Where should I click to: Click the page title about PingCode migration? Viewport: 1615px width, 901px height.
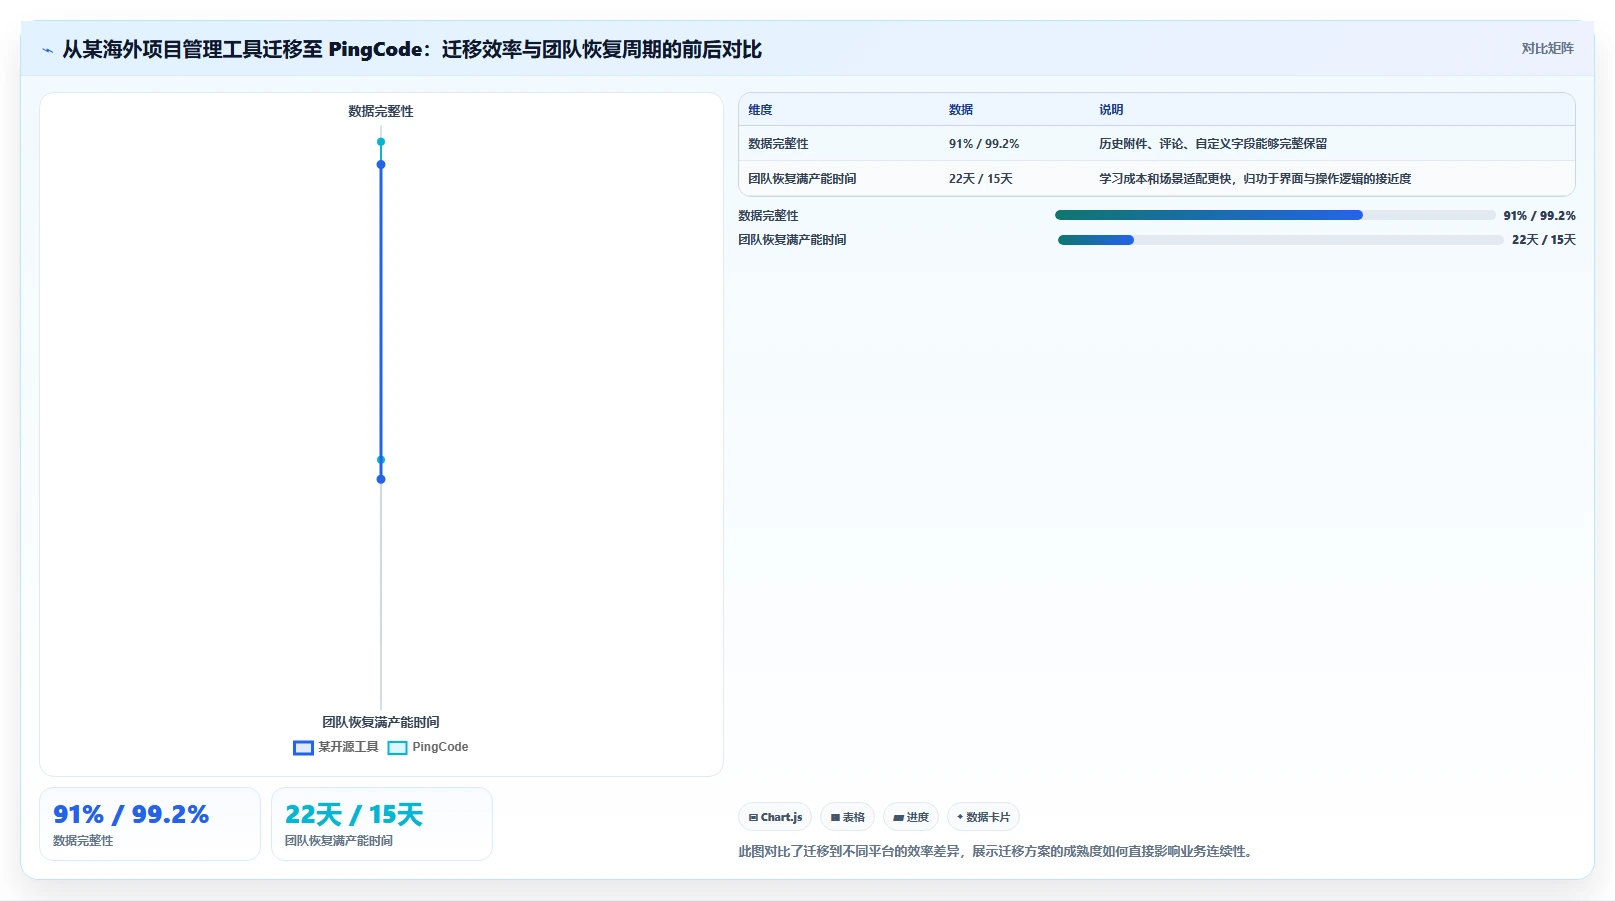tap(412, 49)
